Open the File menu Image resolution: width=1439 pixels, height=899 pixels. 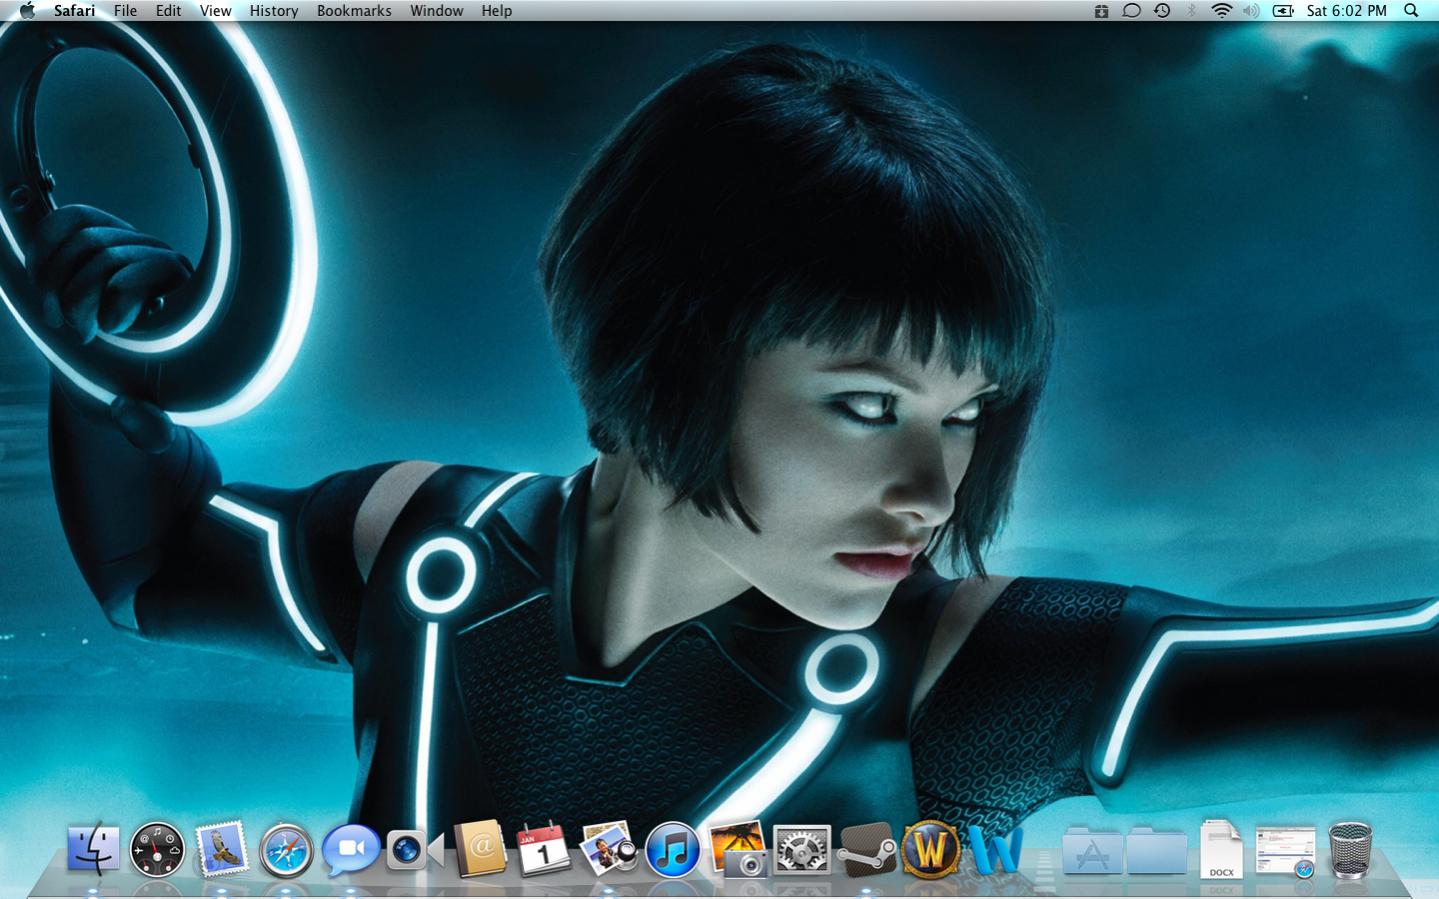125,10
